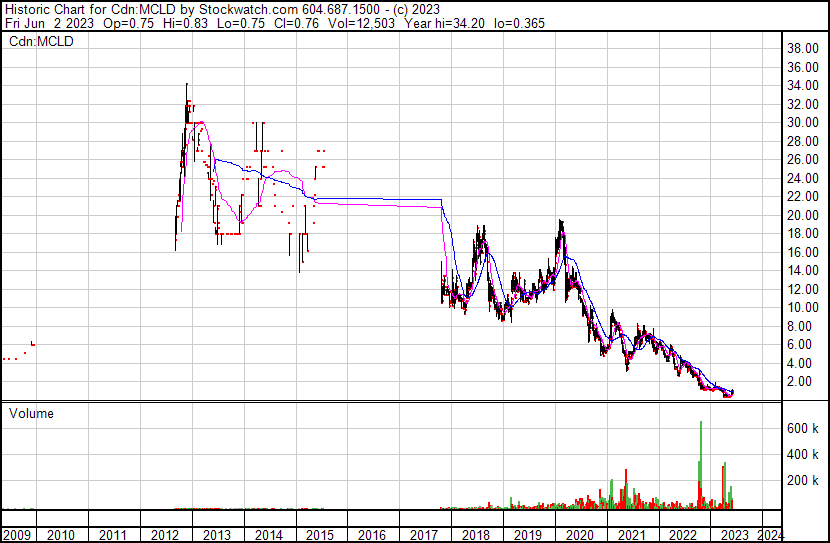830x543 pixels.
Task: Click the 38.00 price axis label
Action: [x=804, y=48]
